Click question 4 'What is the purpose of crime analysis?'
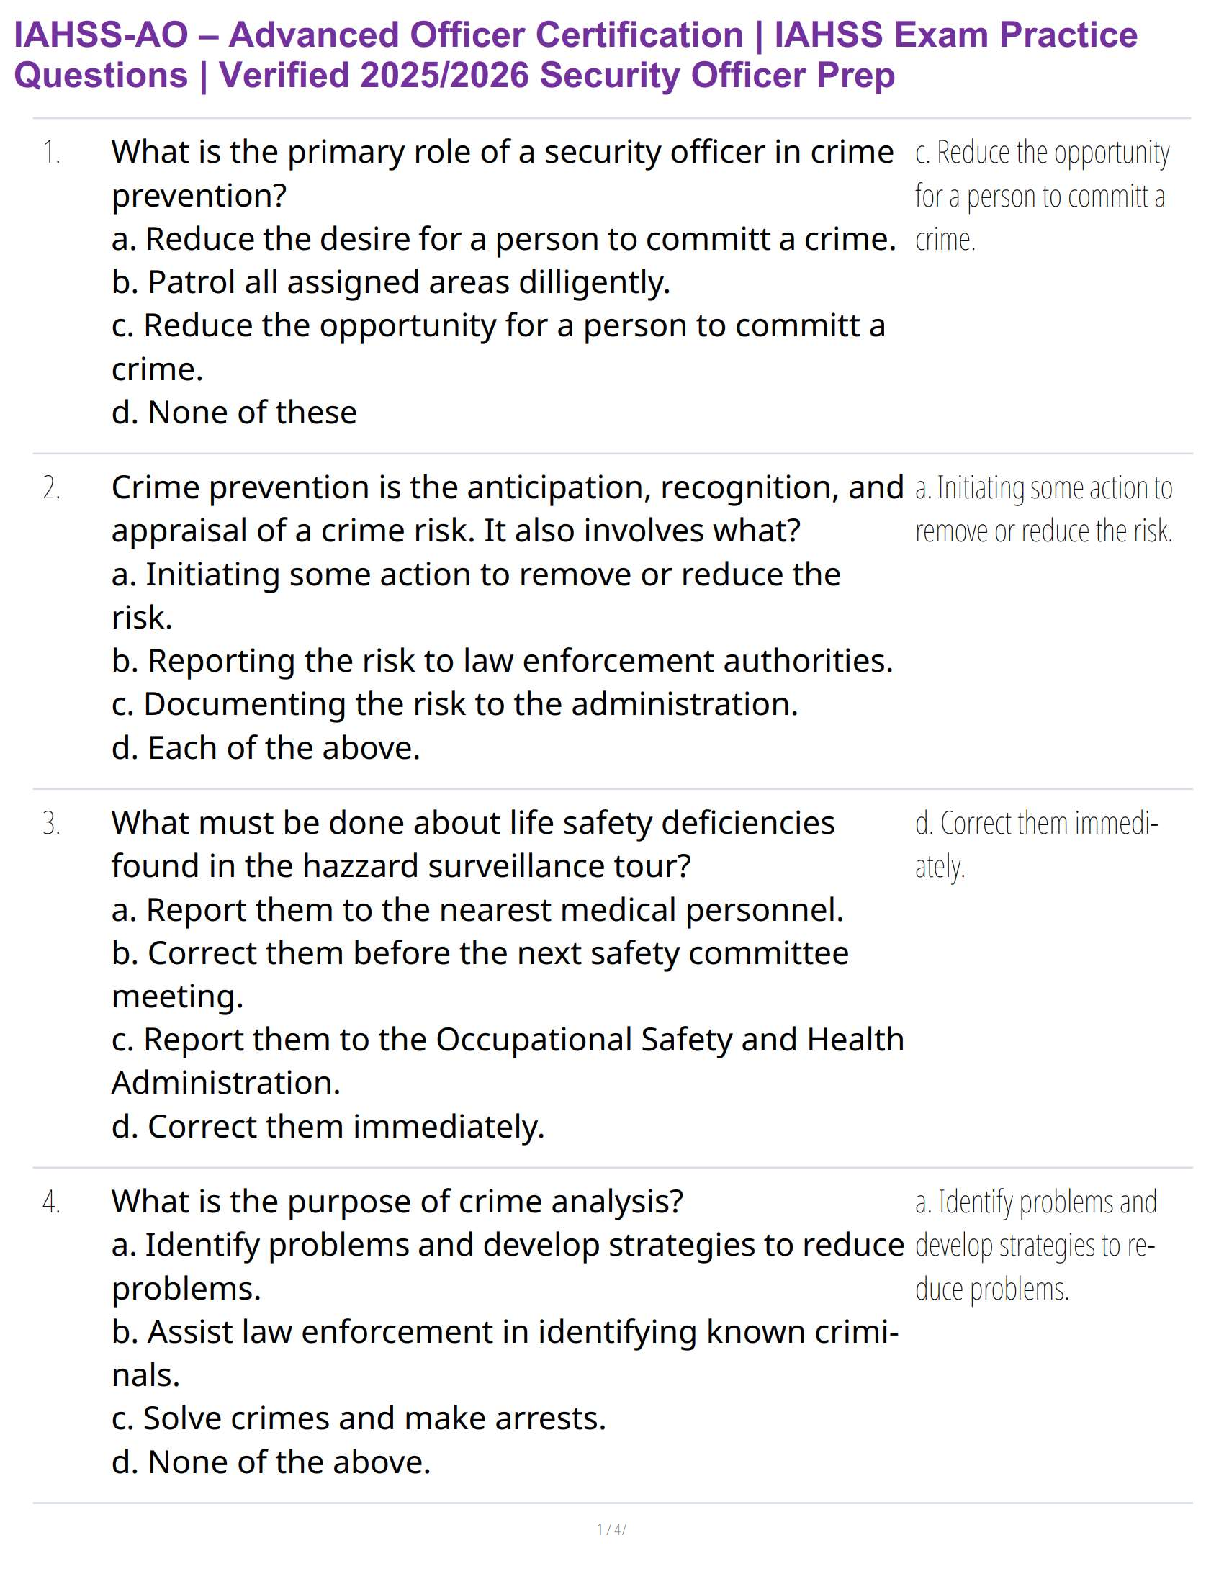Viewport: 1224px width, 1584px height. [x=398, y=1201]
